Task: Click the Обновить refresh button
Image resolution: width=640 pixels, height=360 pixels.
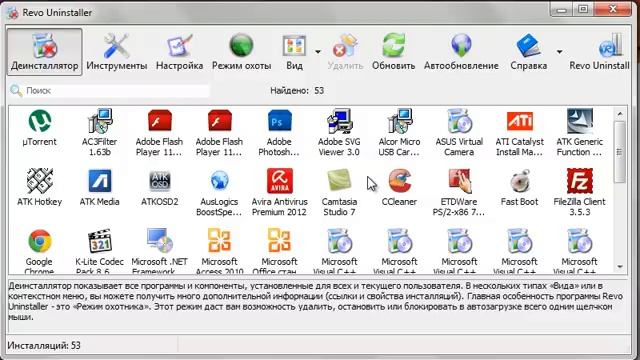Action: (393, 51)
